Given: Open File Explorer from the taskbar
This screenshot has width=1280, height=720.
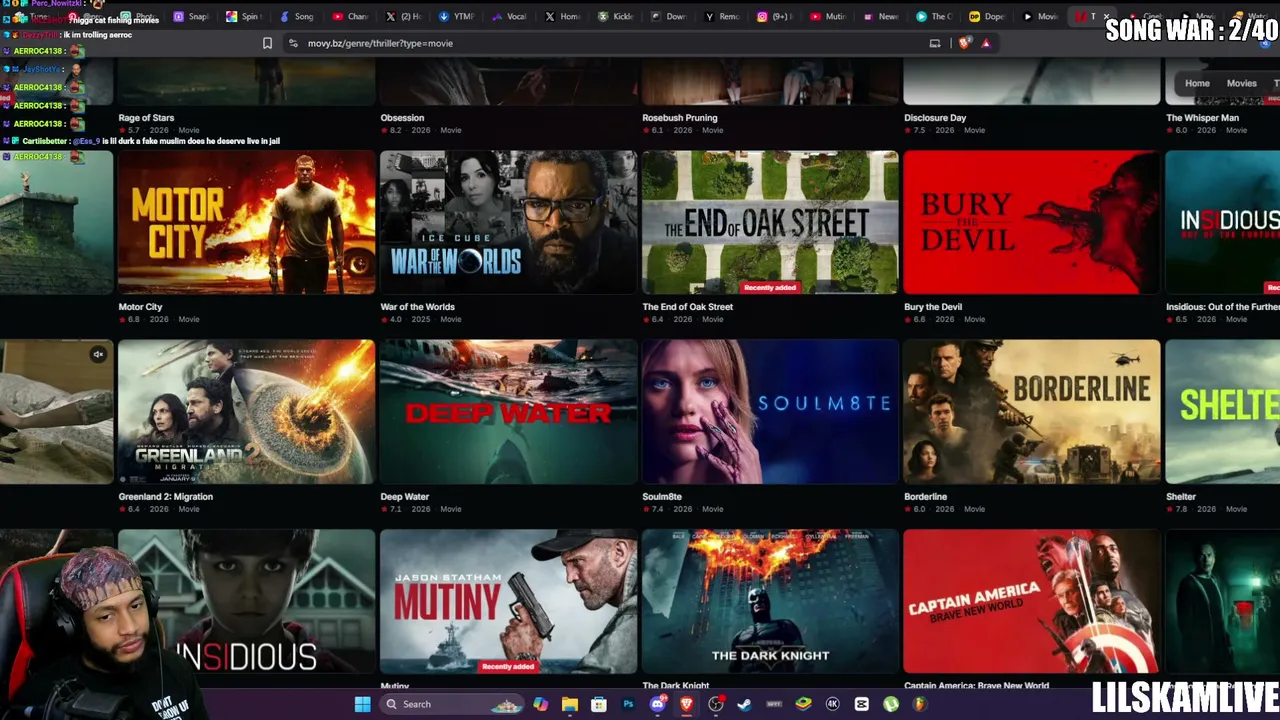Looking at the screenshot, I should (x=569, y=704).
